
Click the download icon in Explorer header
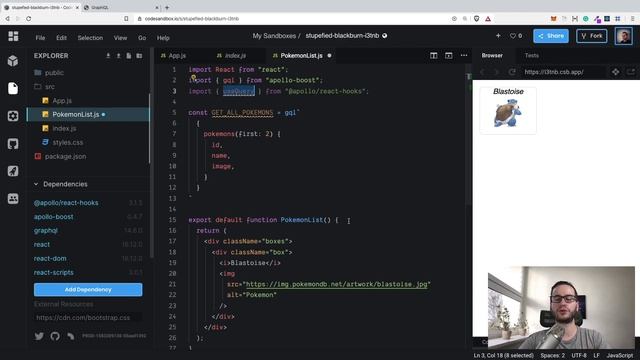(108, 56)
